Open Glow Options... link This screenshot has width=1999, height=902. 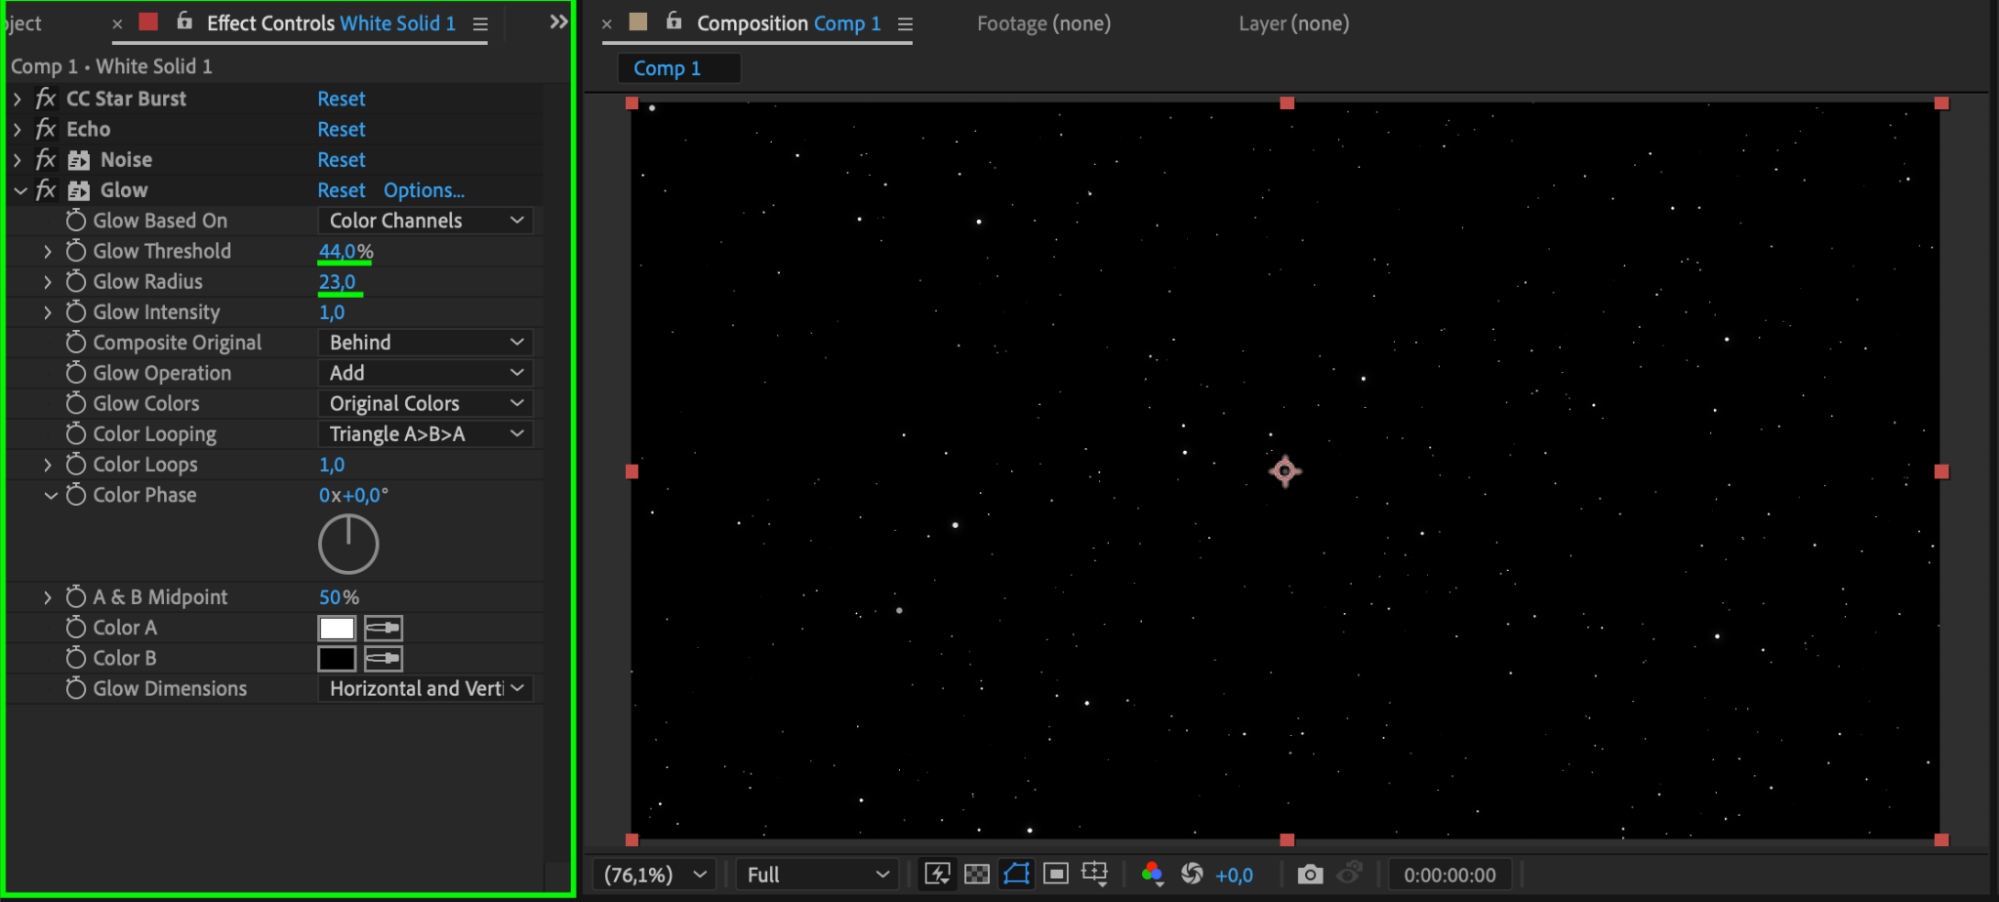tap(424, 190)
